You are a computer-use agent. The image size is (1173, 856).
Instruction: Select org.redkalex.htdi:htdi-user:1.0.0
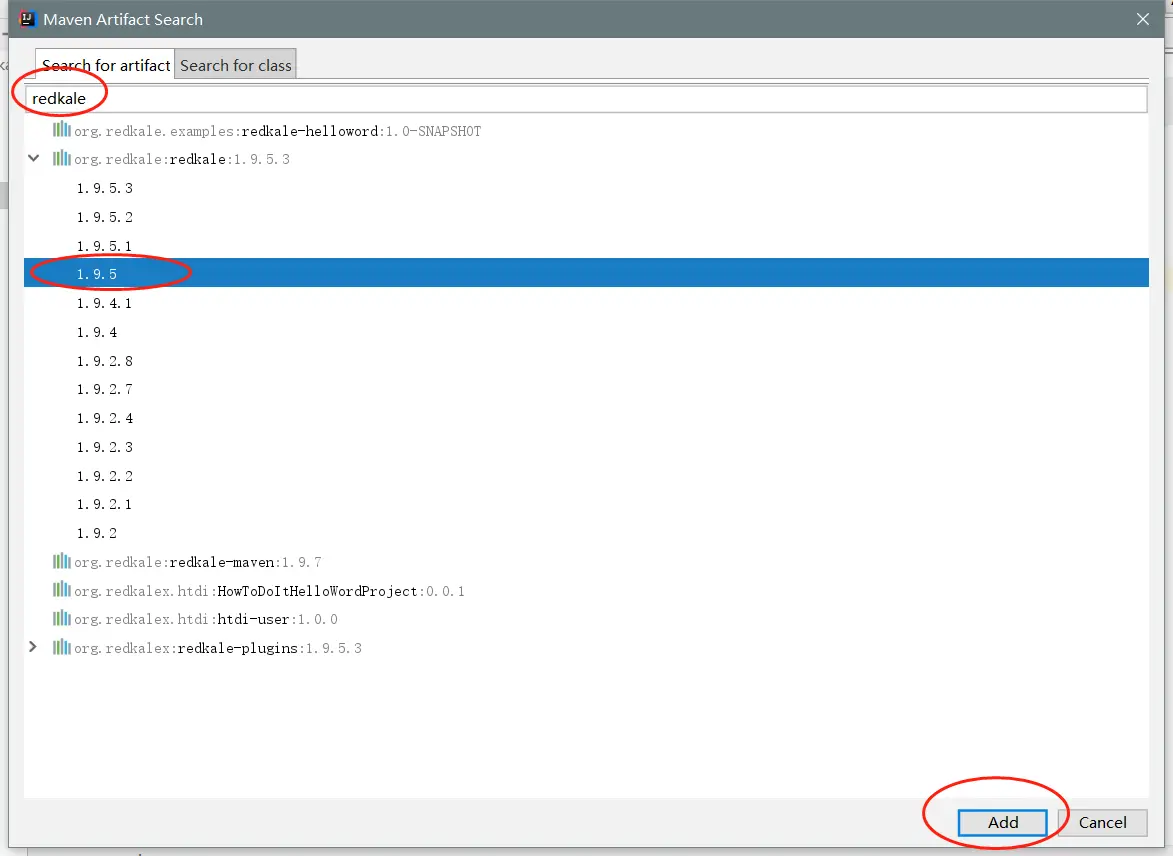click(x=206, y=620)
